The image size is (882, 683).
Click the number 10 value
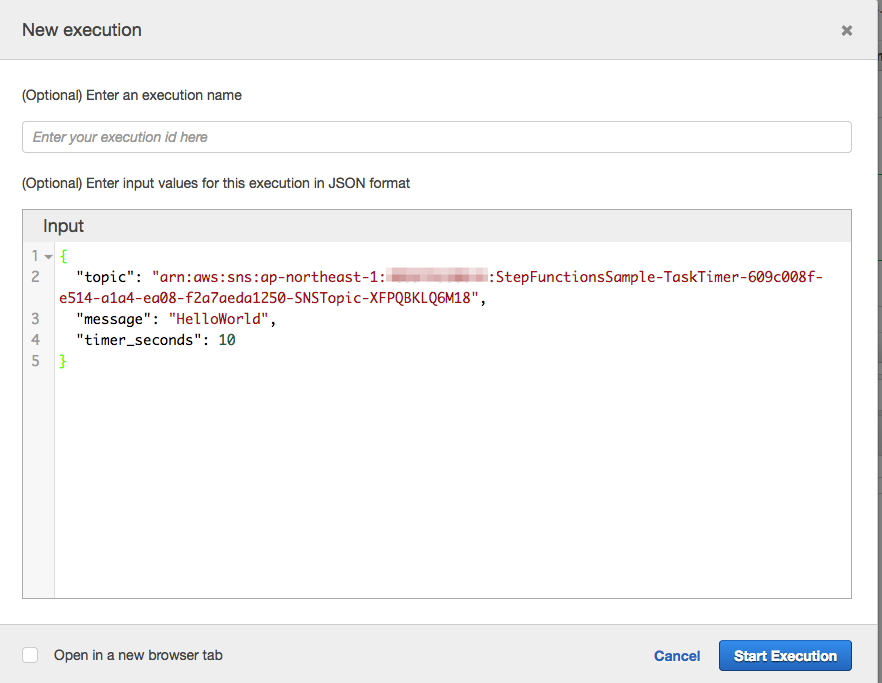coord(226,339)
